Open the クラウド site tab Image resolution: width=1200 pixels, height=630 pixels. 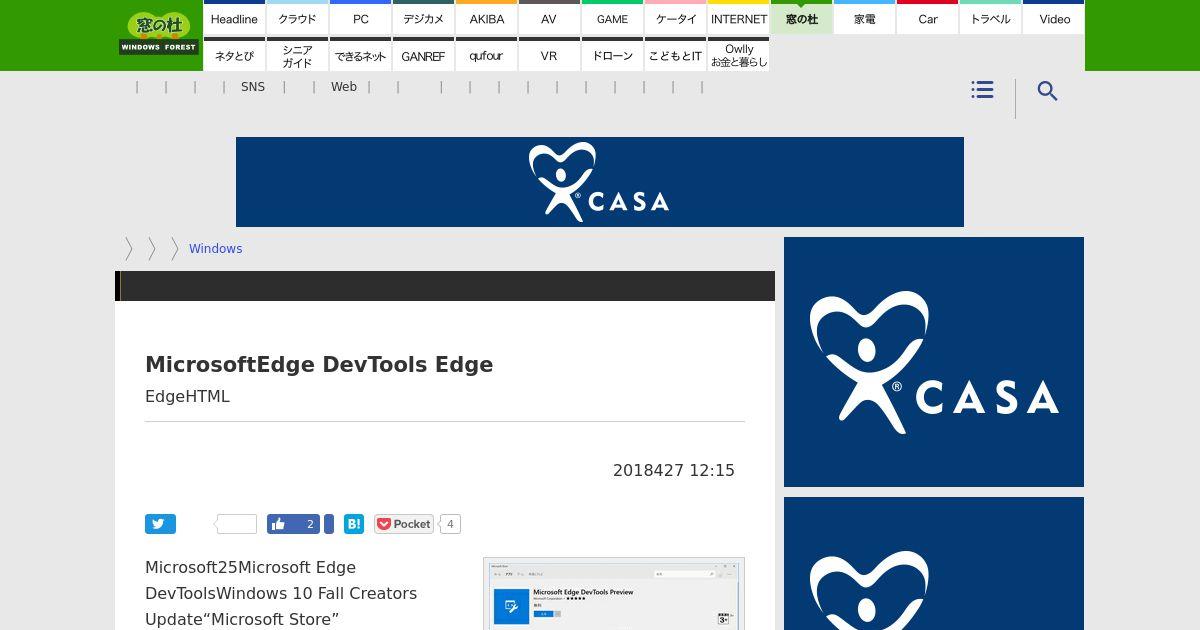(x=297, y=17)
